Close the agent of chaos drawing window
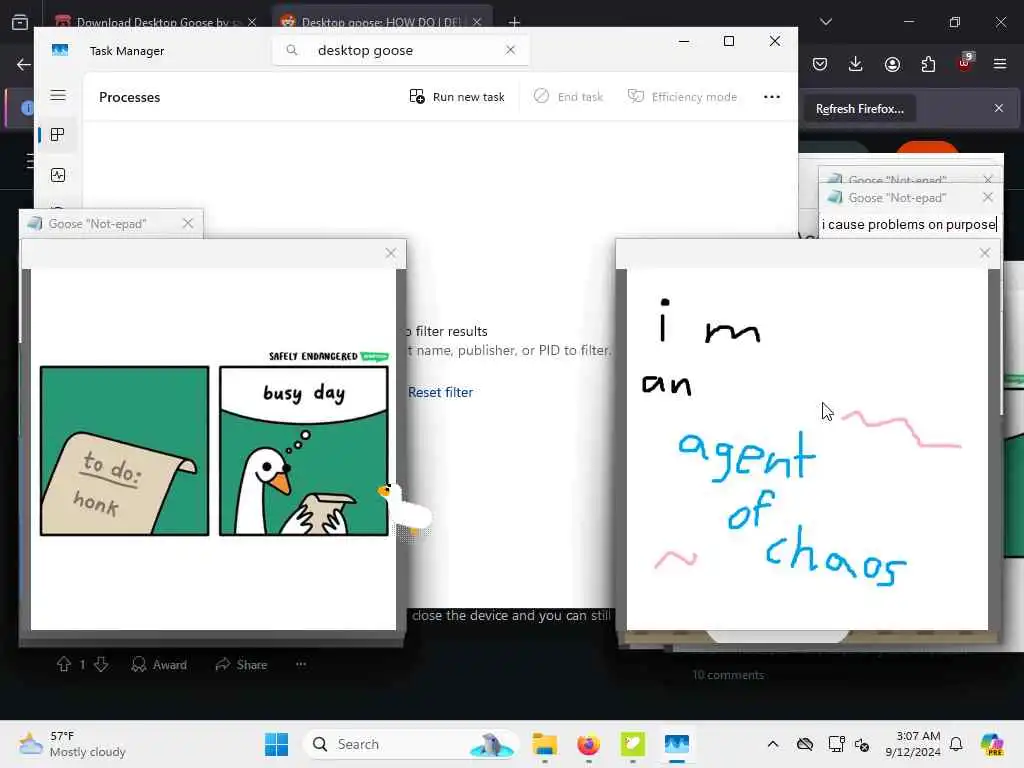 985,253
